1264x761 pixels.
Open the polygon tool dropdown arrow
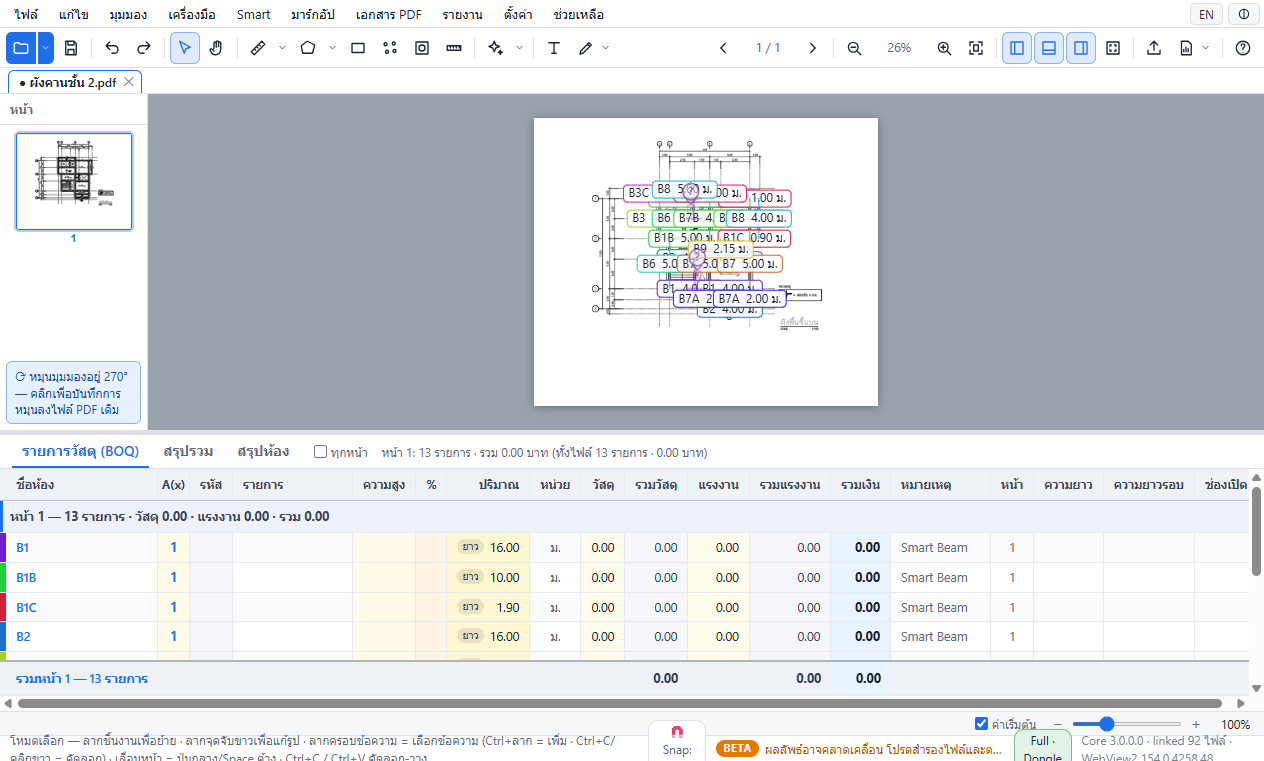(x=332, y=48)
